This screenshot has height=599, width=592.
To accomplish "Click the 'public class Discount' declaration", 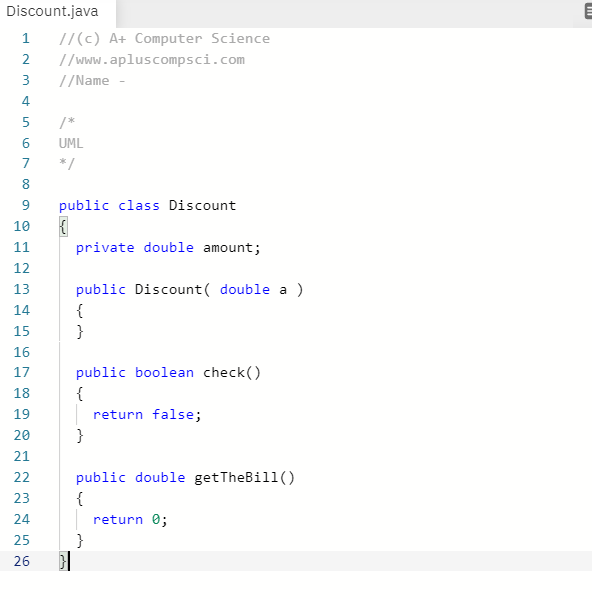I will (x=147, y=206).
